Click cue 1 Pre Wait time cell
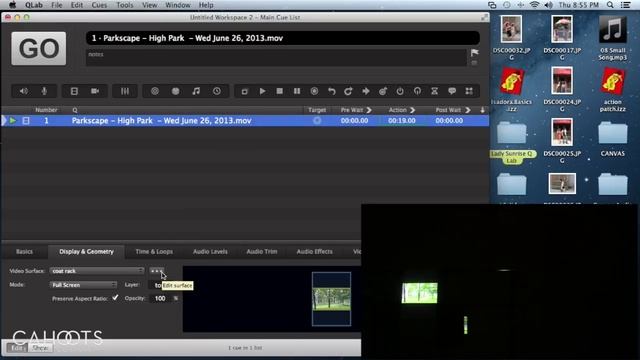640x360 pixels. pos(354,120)
